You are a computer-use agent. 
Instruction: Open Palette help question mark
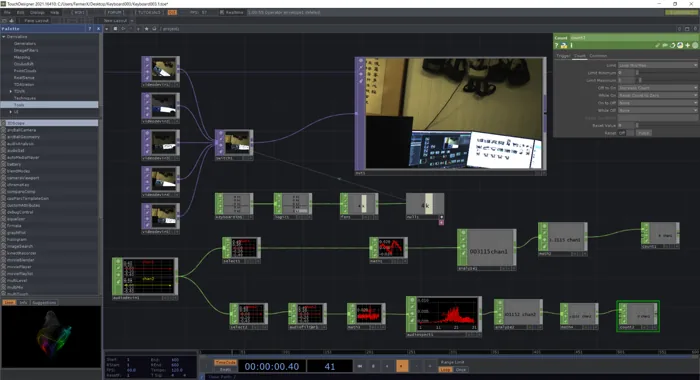point(90,29)
